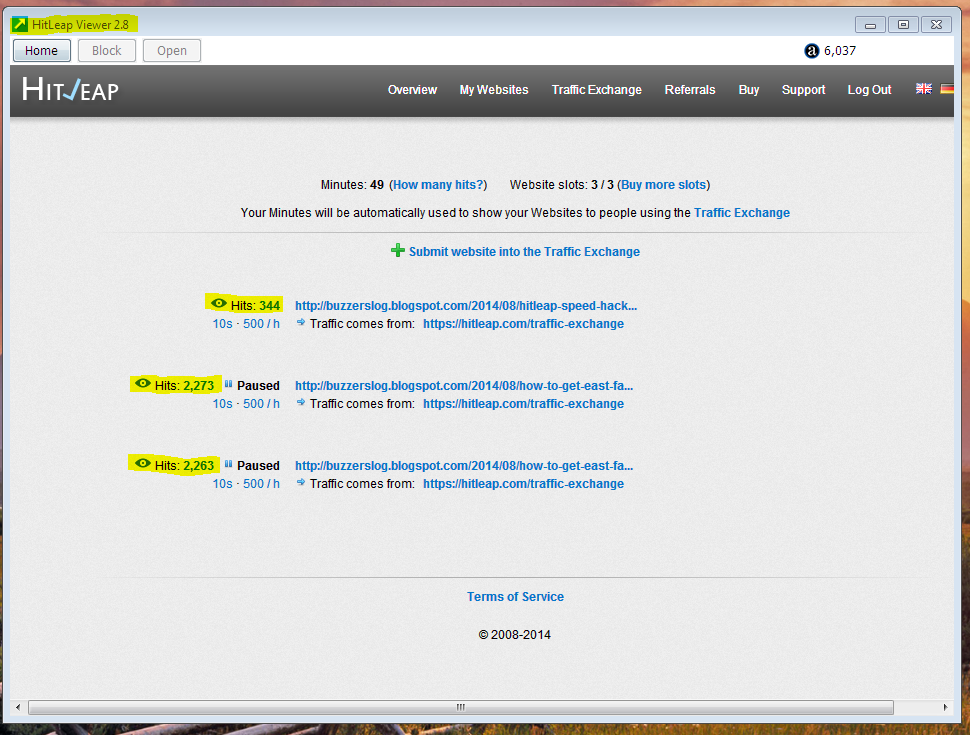Click '10s · 500 / h' under Hits: 2,263
This screenshot has height=735, width=970.
coord(246,483)
